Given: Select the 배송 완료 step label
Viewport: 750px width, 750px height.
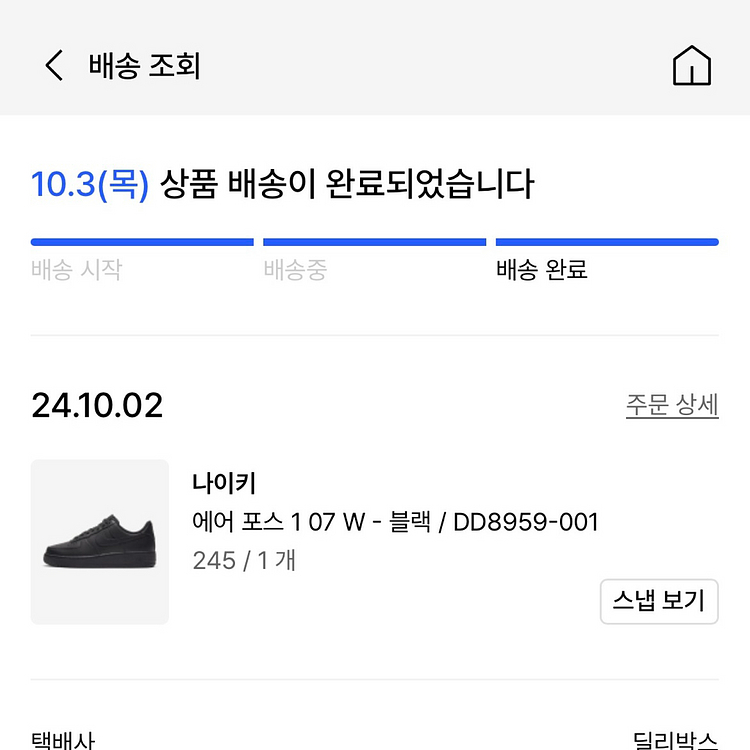Looking at the screenshot, I should click(x=541, y=270).
